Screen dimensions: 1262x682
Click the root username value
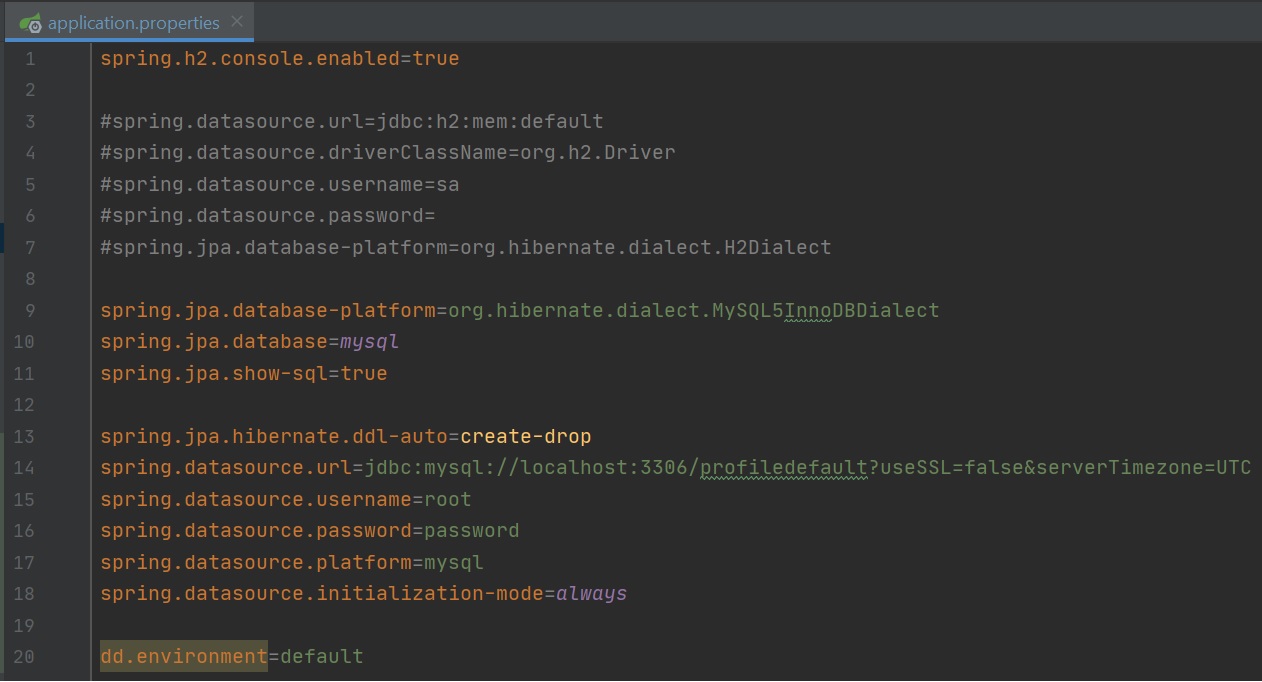tap(447, 500)
